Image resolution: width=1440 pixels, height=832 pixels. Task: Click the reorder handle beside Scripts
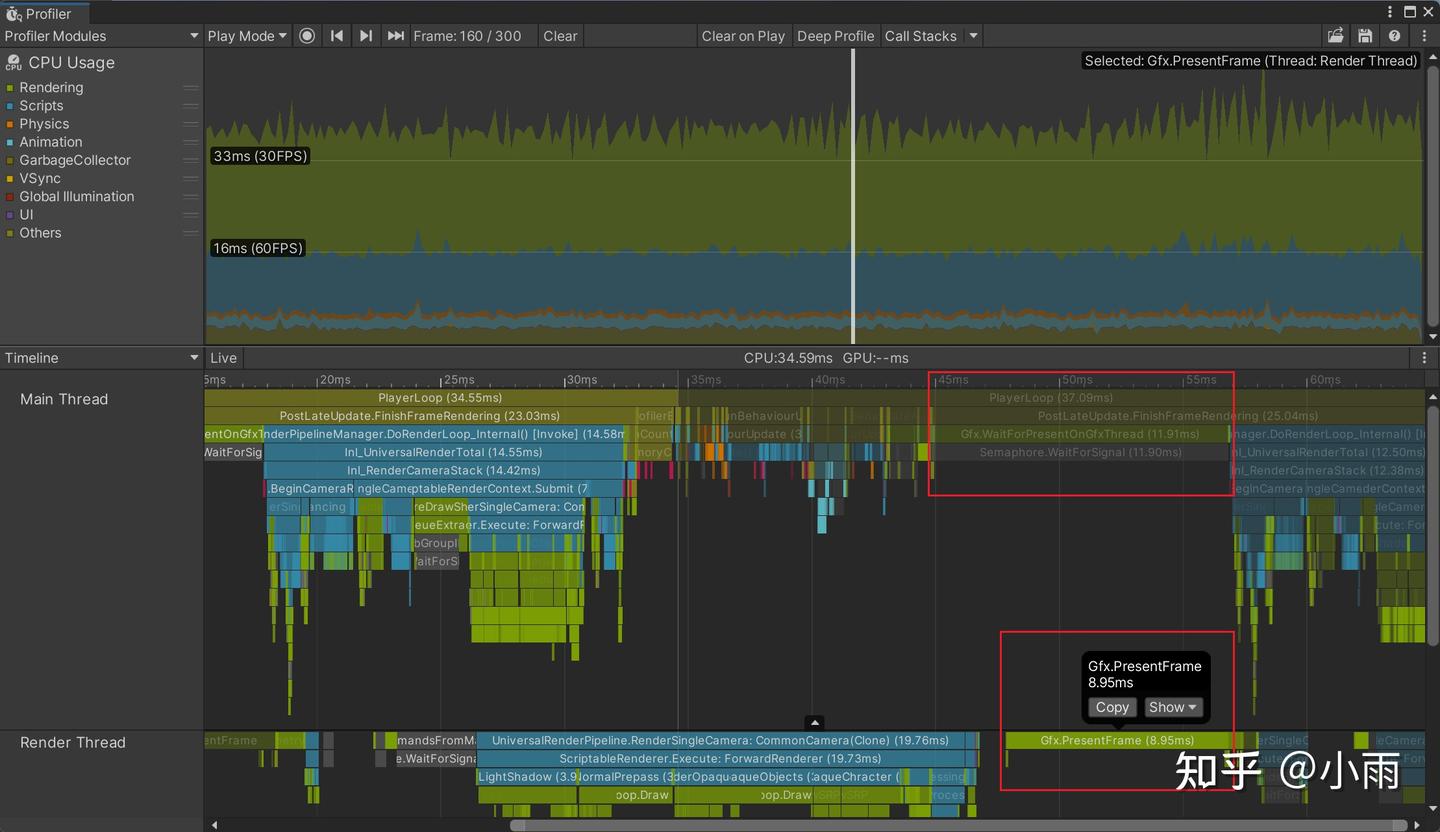tap(190, 106)
